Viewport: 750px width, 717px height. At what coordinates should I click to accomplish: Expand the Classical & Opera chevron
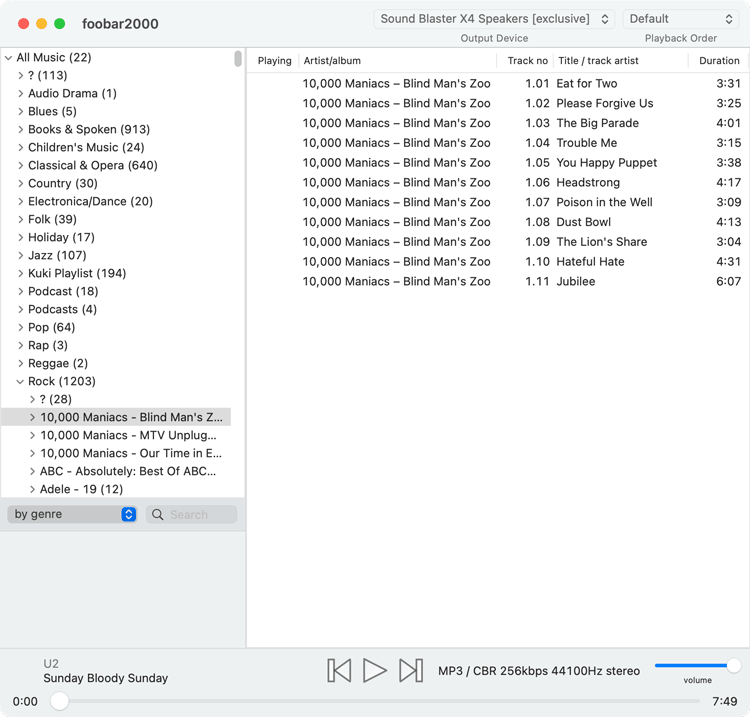21,165
